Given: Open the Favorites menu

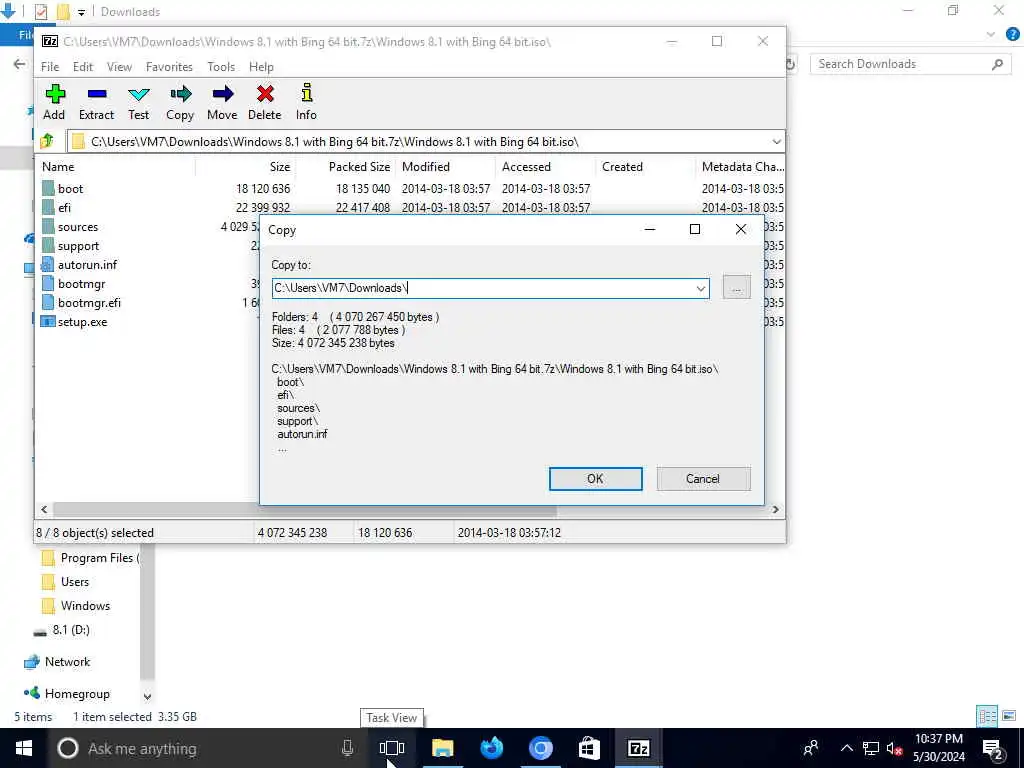Looking at the screenshot, I should (169, 67).
